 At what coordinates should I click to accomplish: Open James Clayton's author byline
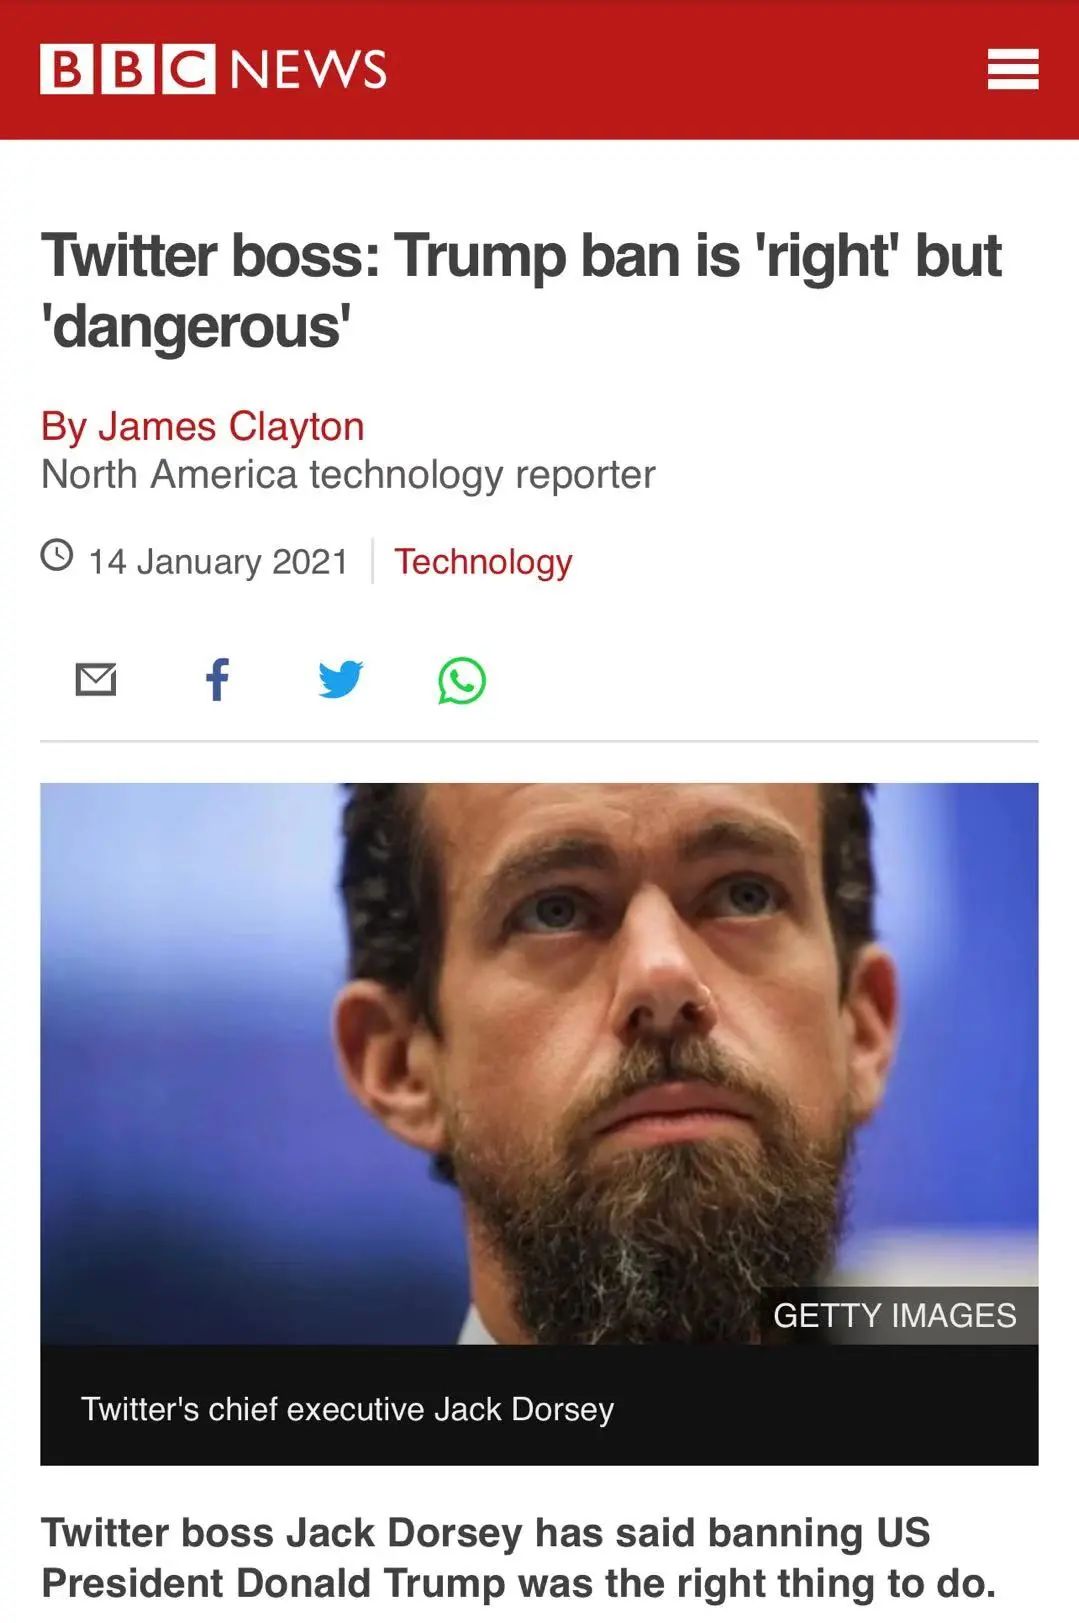[x=202, y=426]
